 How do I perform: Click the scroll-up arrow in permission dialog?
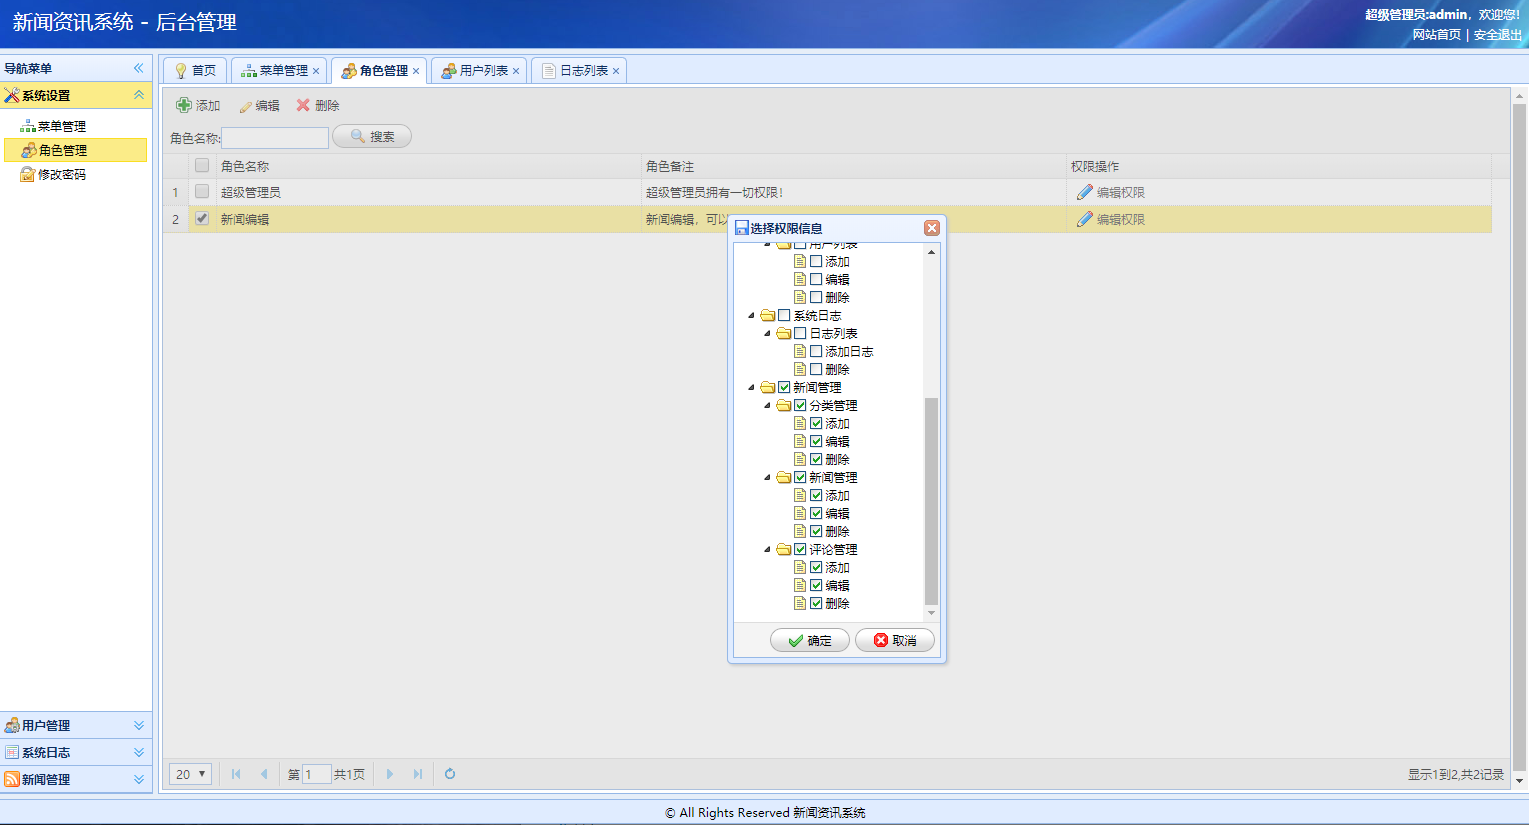pyautogui.click(x=931, y=252)
